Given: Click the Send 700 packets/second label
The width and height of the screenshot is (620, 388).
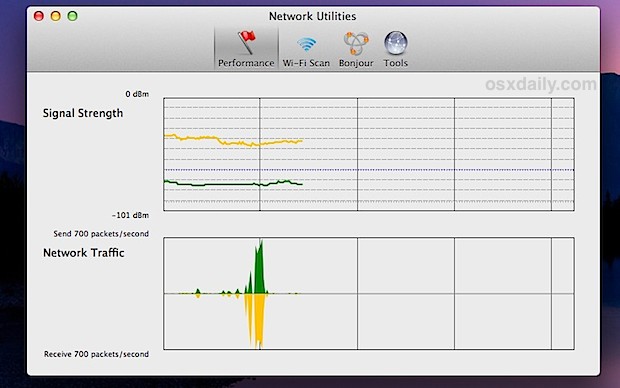Looking at the screenshot, I should coord(101,234).
